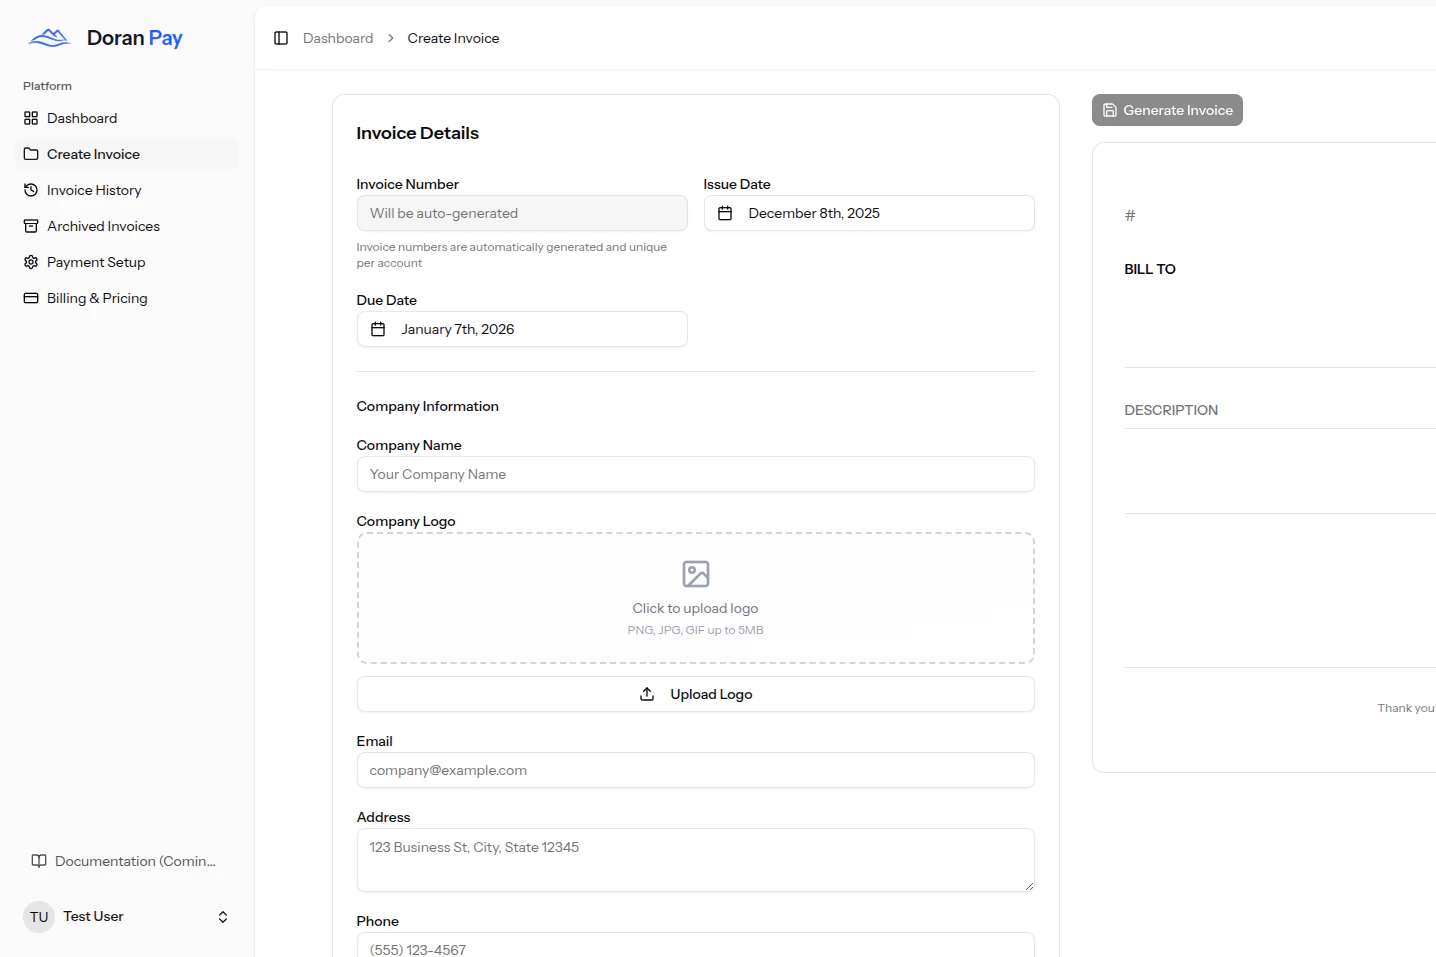Go to Dashboard via breadcrumb link
This screenshot has width=1436, height=957.
click(x=338, y=38)
